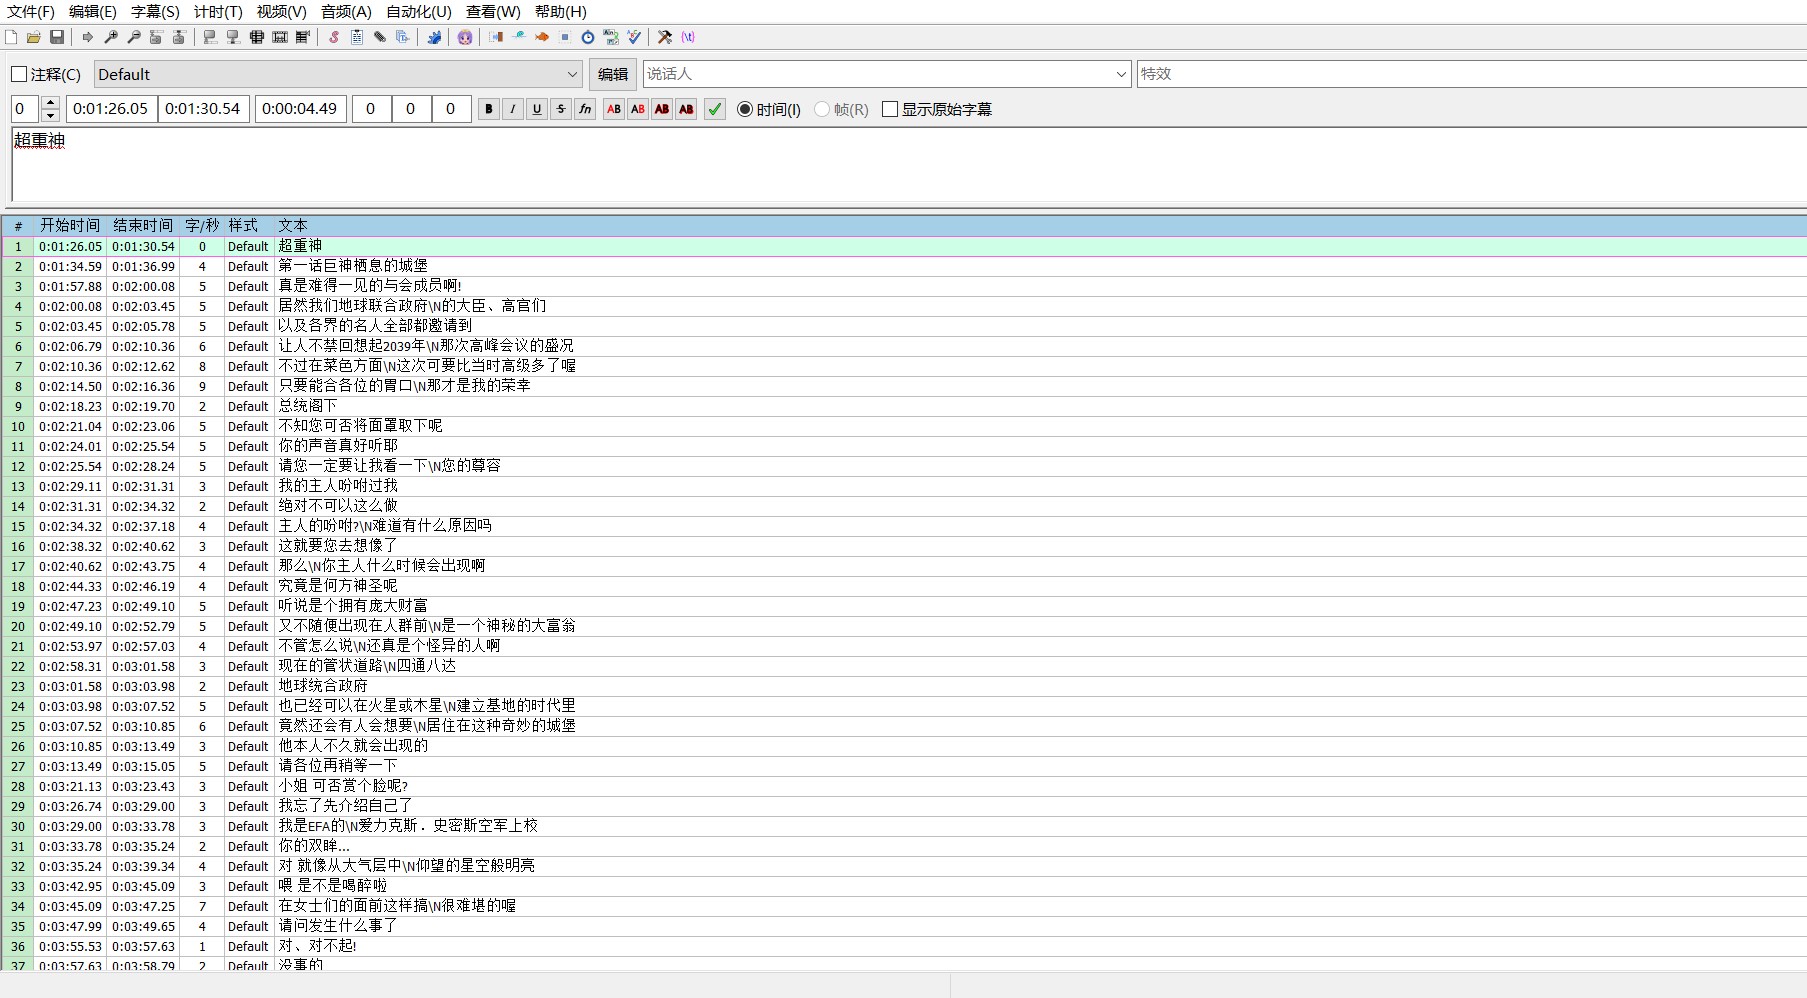Screen dimensions: 1807x998
Task: Enable 显示原始字幕 checkbox
Action: (937, 109)
